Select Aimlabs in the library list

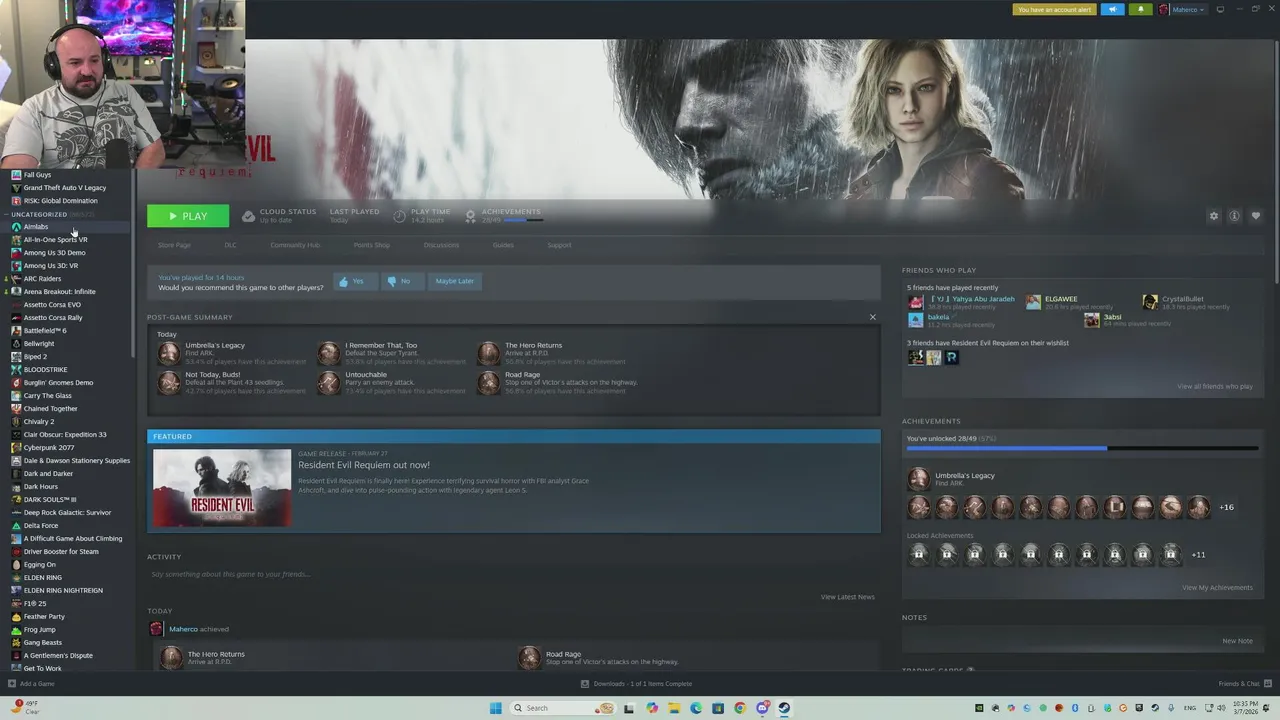[35, 227]
